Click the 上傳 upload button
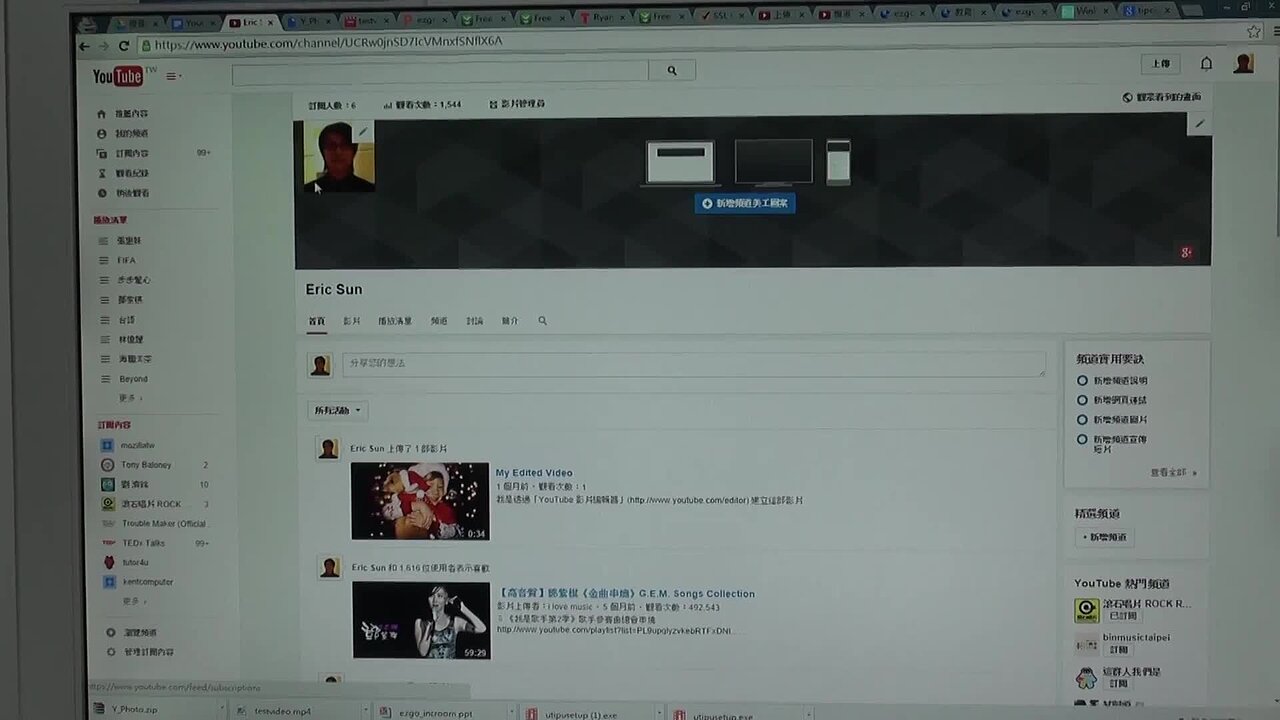This screenshot has width=1280, height=720. pyautogui.click(x=1160, y=64)
